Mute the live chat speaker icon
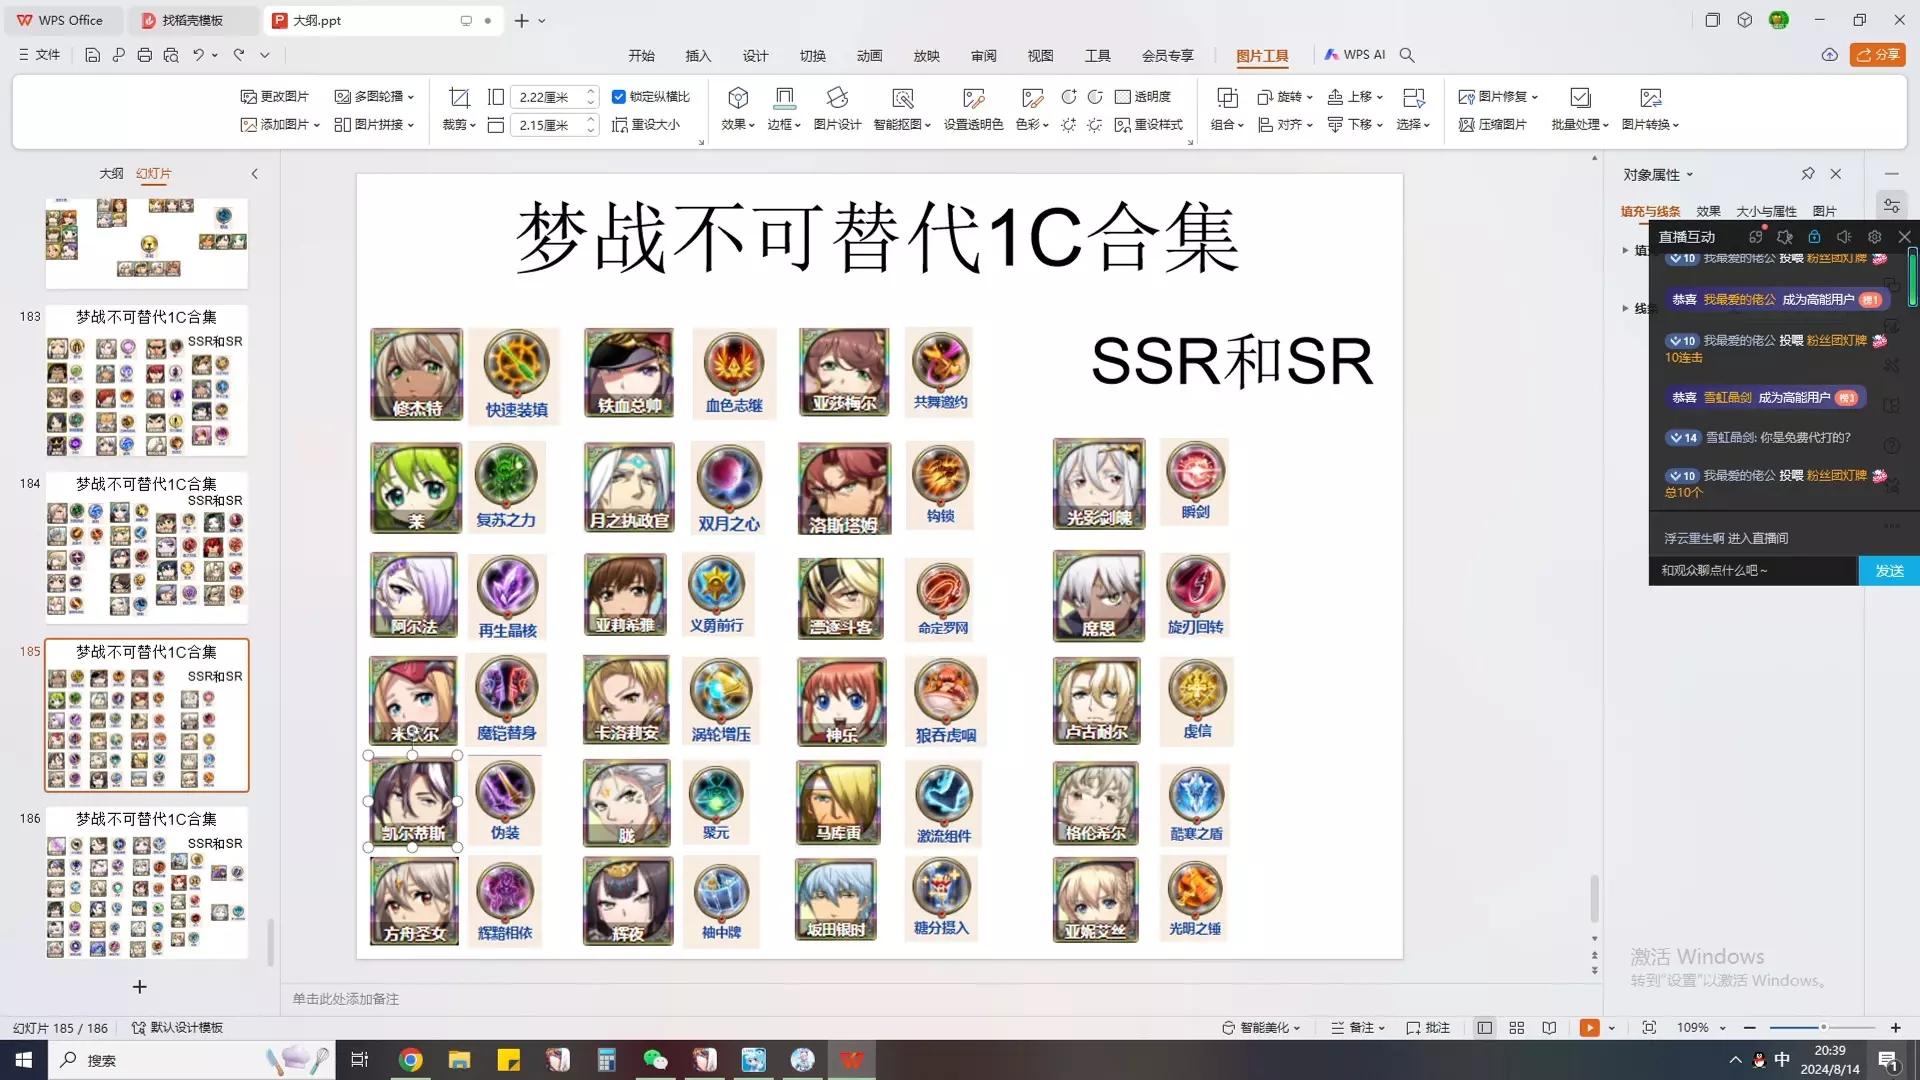 [x=1844, y=237]
